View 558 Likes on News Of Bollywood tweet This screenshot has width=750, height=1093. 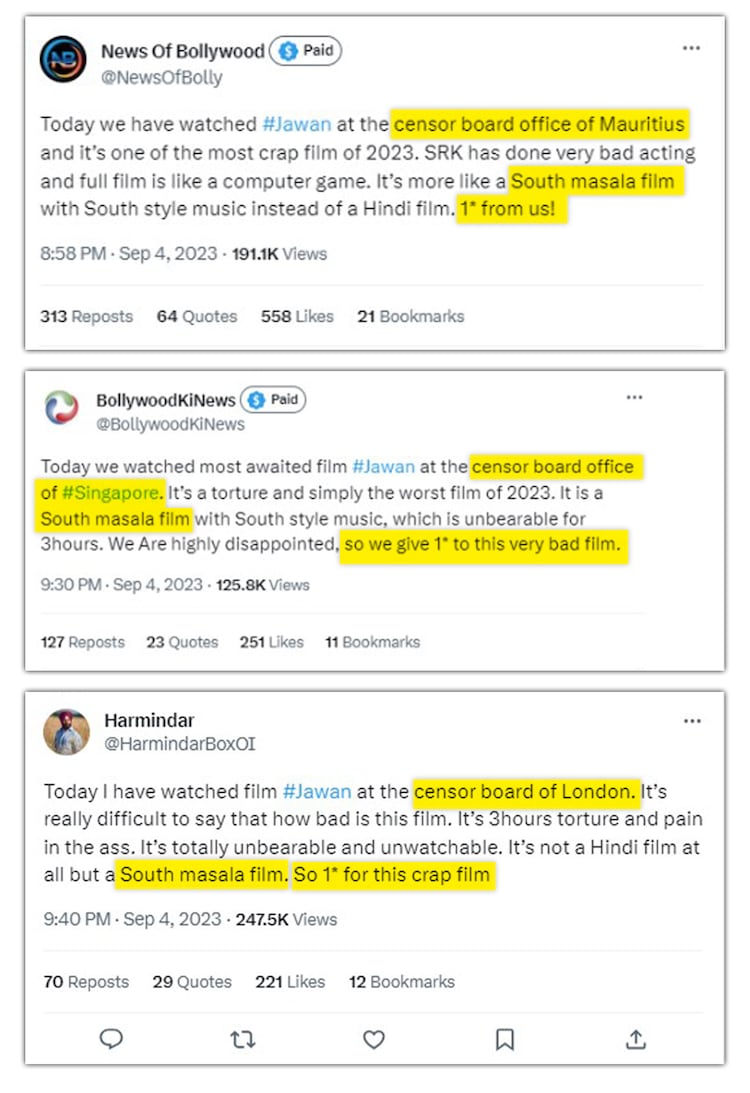(297, 316)
